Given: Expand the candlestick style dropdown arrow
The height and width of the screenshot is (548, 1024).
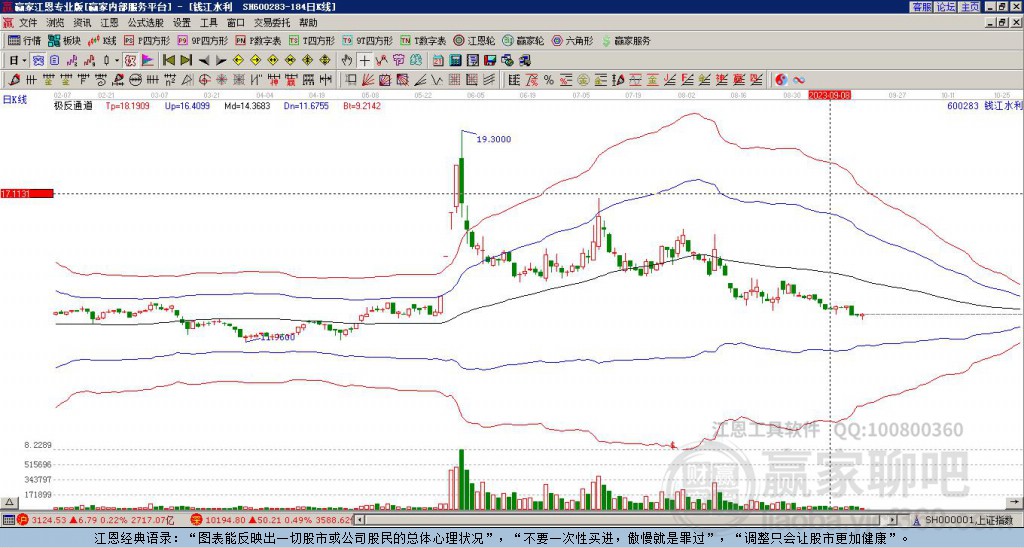Looking at the screenshot, I should click(117, 61).
